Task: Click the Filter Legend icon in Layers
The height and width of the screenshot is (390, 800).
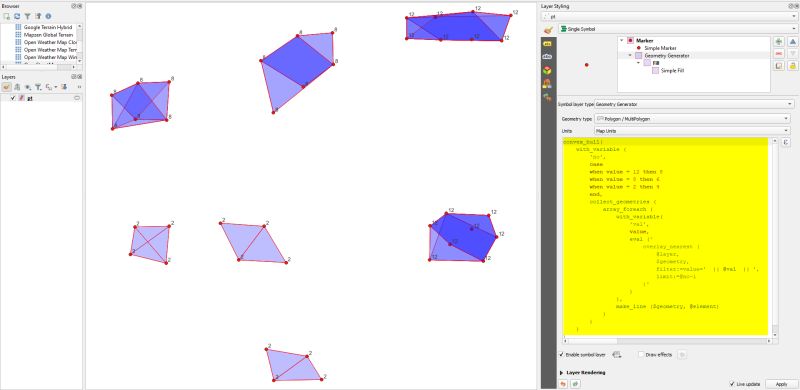Action: 38,87
